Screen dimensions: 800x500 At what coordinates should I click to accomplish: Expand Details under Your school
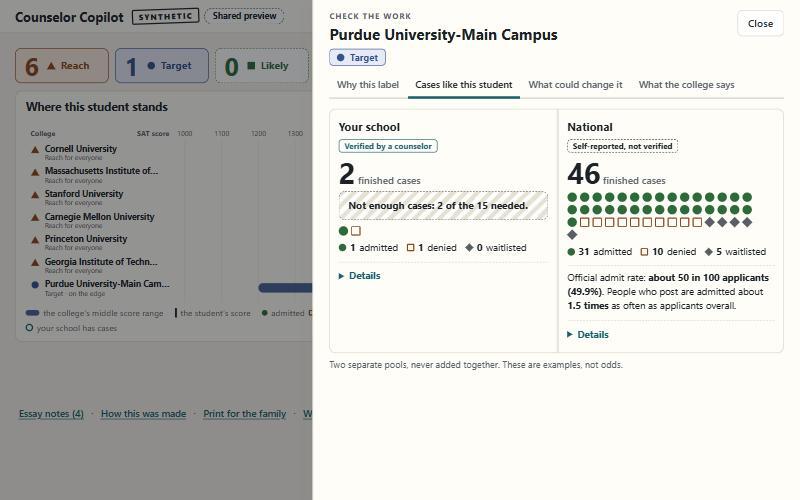point(360,276)
